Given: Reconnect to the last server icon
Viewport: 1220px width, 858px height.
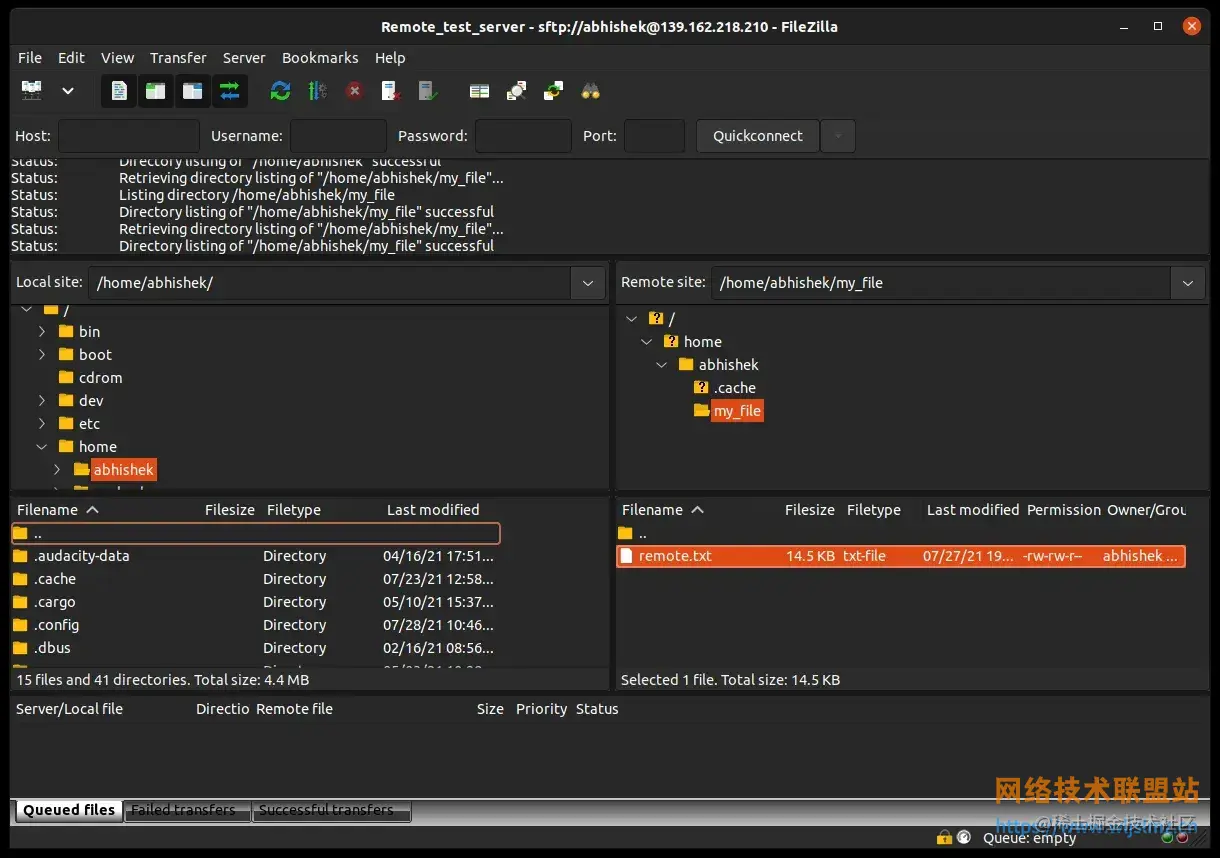Looking at the screenshot, I should click(428, 91).
